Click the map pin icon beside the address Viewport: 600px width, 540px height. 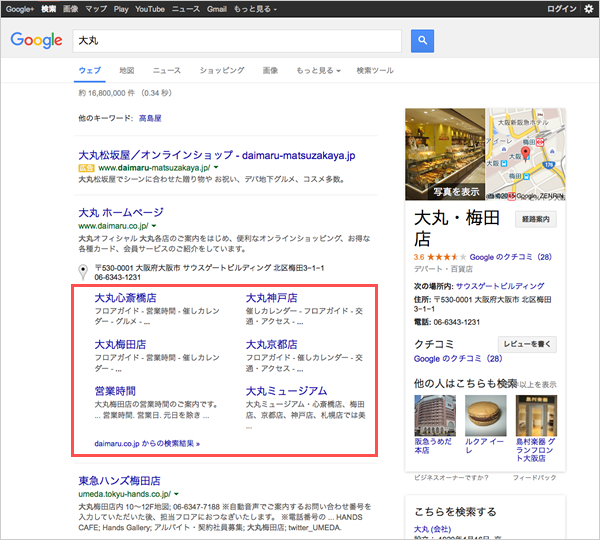coord(83,272)
